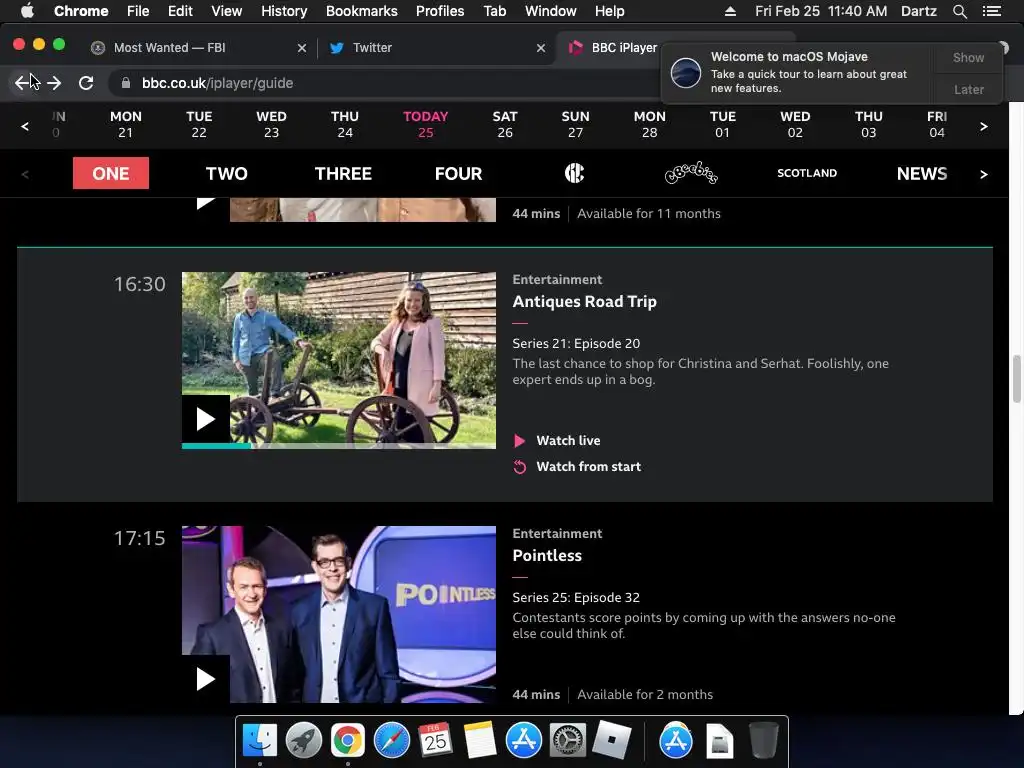
Task: Show more channels with right arrow
Action: (984, 174)
